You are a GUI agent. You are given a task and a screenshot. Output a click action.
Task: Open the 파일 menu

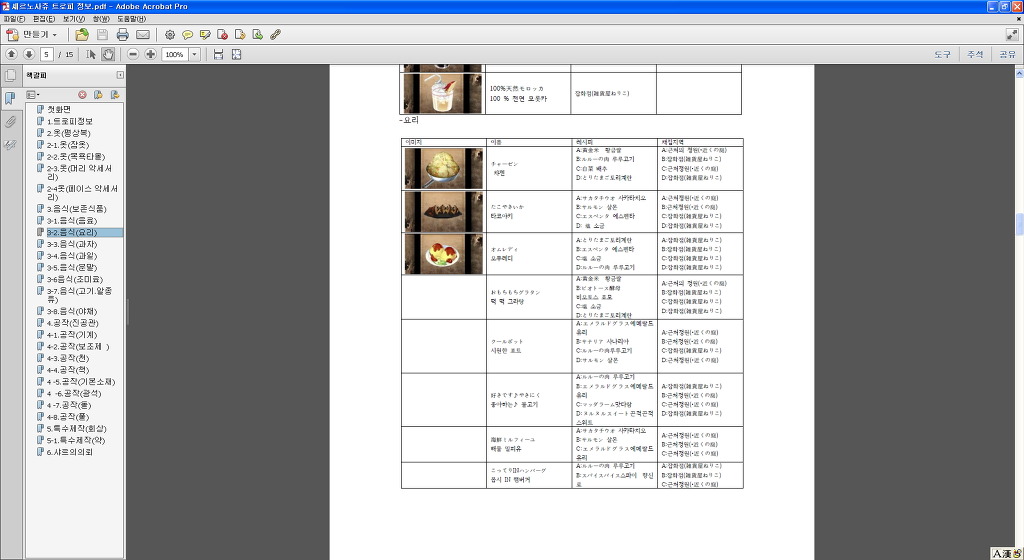(x=14, y=19)
